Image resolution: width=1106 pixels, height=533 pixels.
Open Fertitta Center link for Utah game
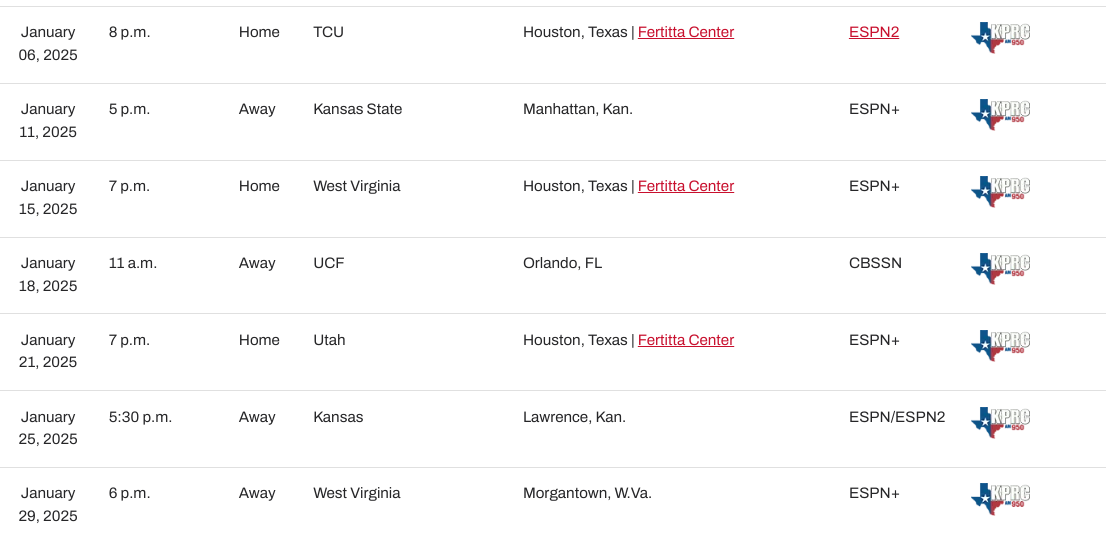[686, 340]
